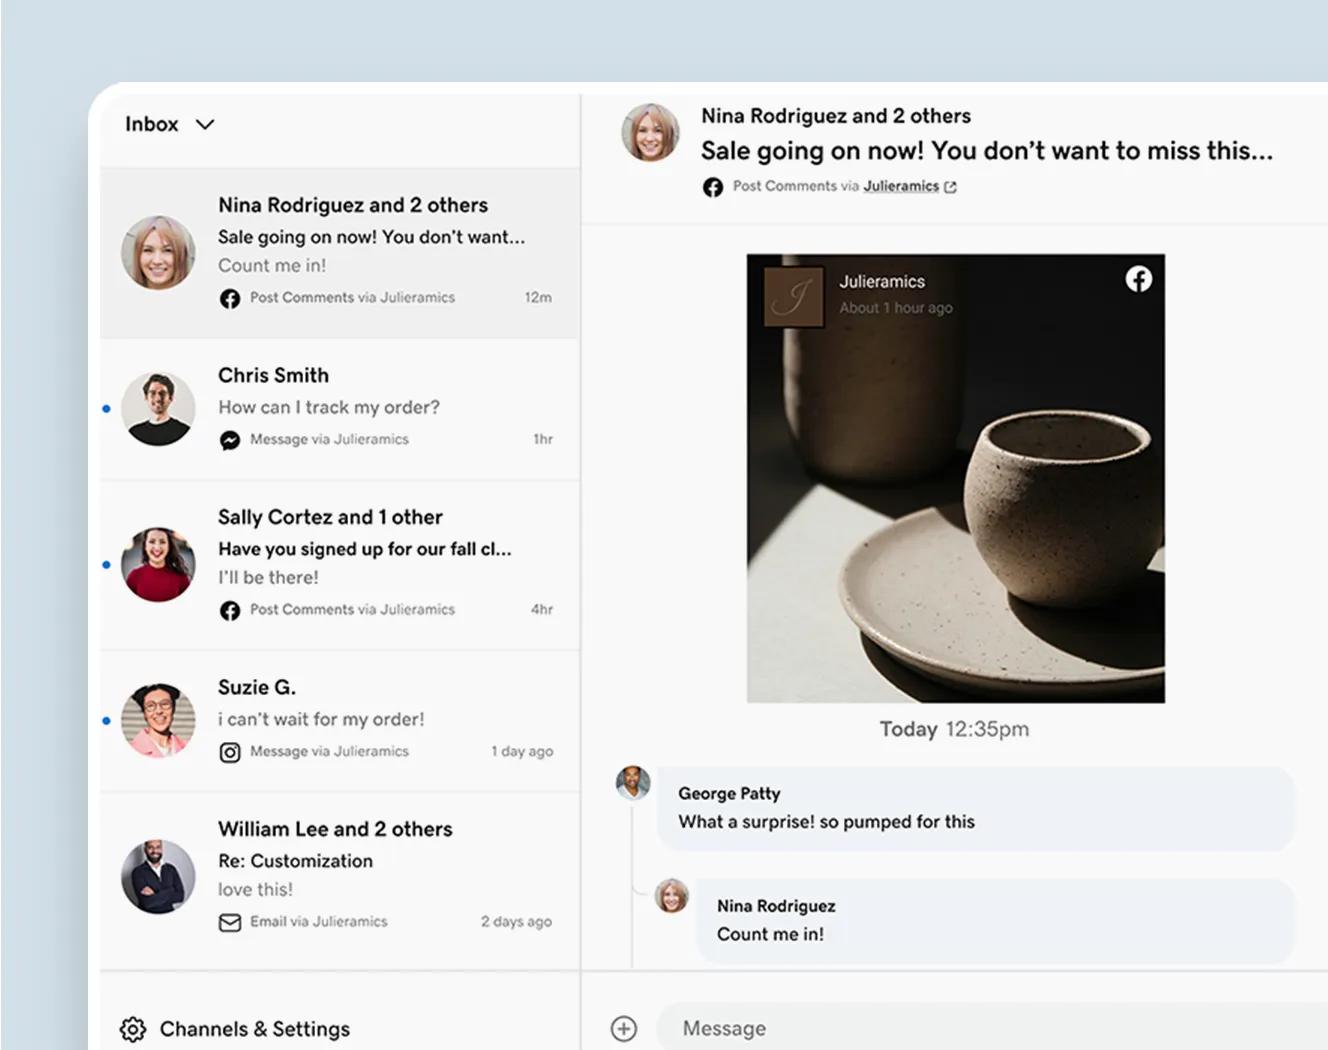Click Nina Rodriguez's 'Count me in!' reply bubble

[995, 921]
